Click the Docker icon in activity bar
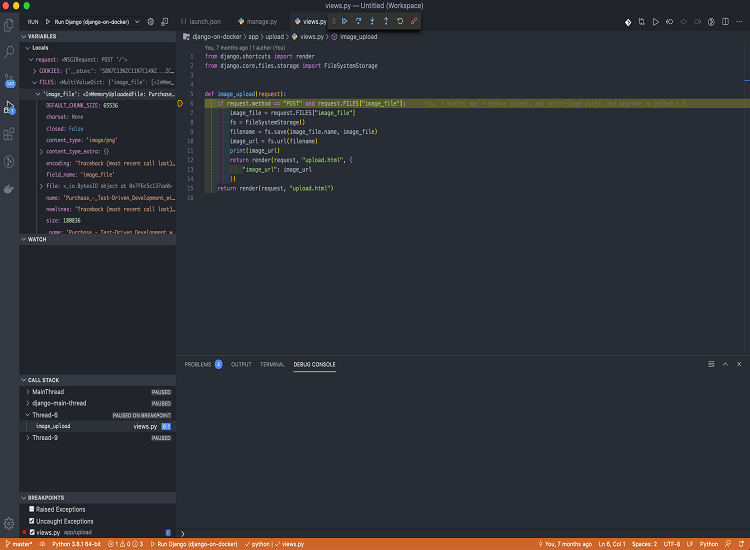 (x=9, y=188)
